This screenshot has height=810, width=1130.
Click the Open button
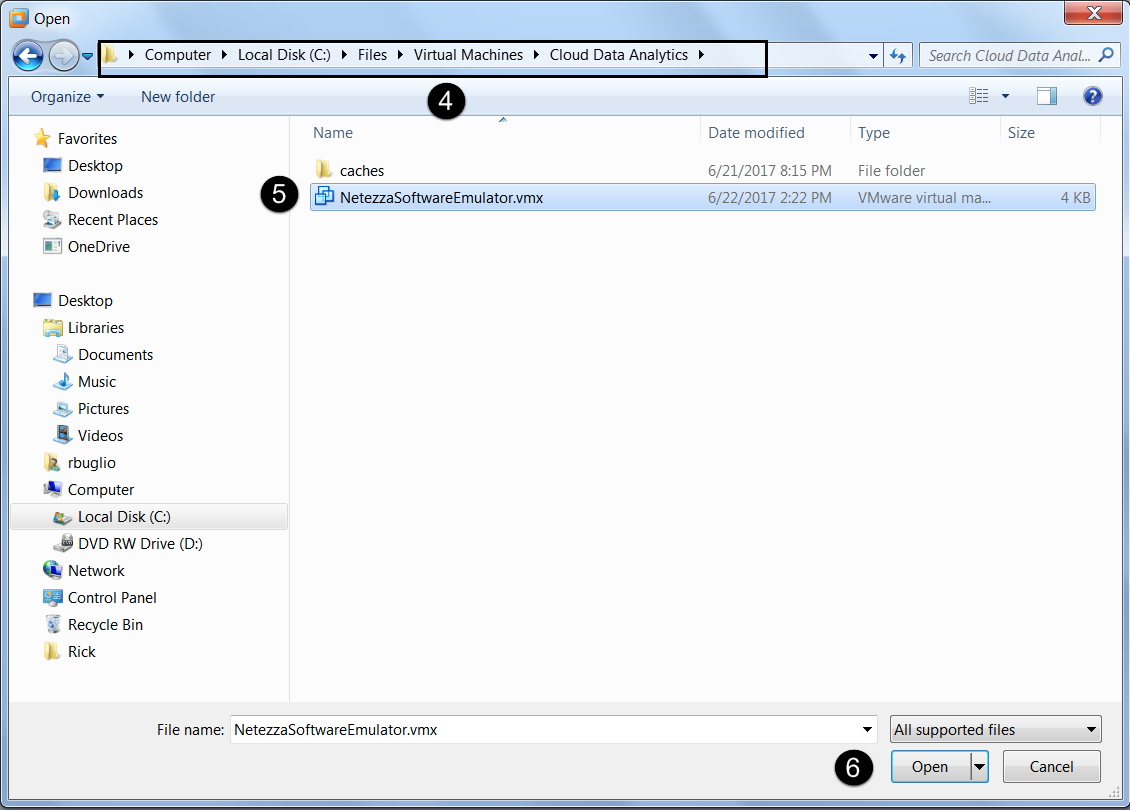[x=930, y=767]
